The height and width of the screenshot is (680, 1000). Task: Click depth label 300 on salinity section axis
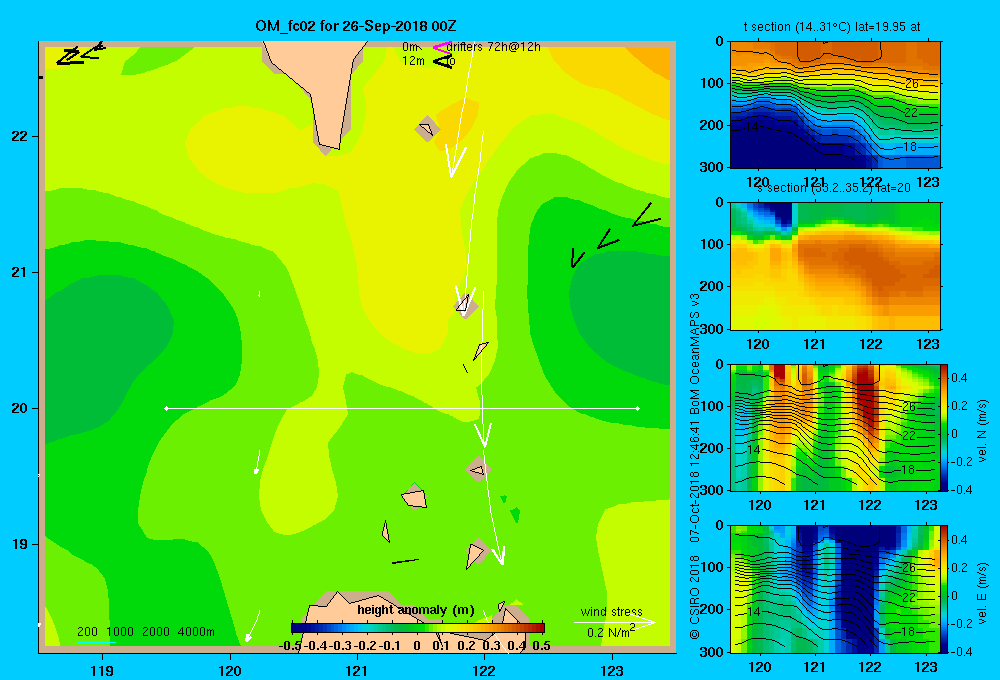(713, 329)
